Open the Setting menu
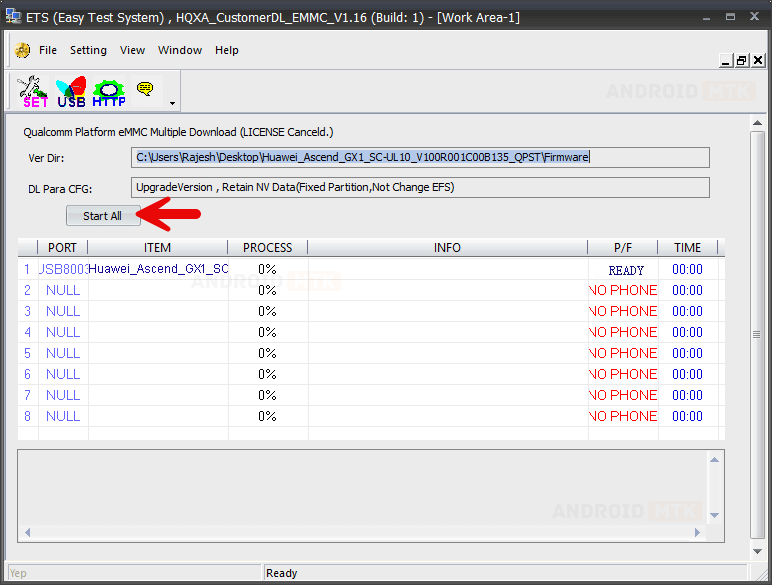The width and height of the screenshot is (772, 585). point(88,50)
